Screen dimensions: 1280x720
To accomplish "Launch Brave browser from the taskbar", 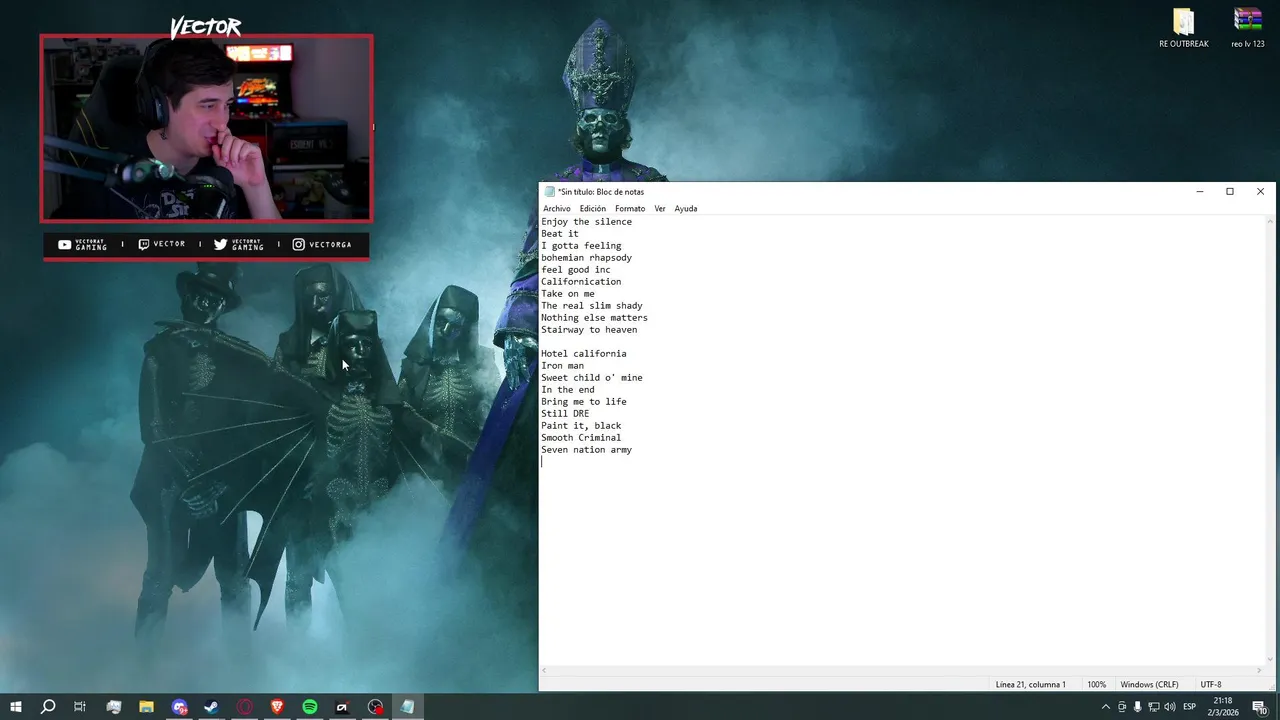I will click(277, 707).
